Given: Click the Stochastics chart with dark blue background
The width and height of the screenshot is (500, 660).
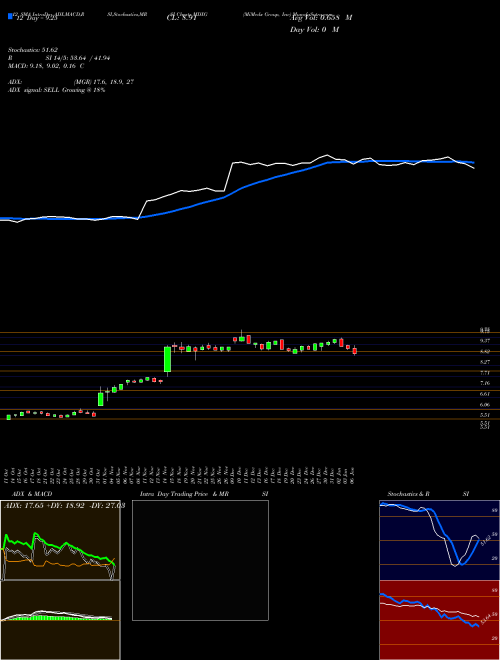Looking at the screenshot, I should (x=439, y=540).
